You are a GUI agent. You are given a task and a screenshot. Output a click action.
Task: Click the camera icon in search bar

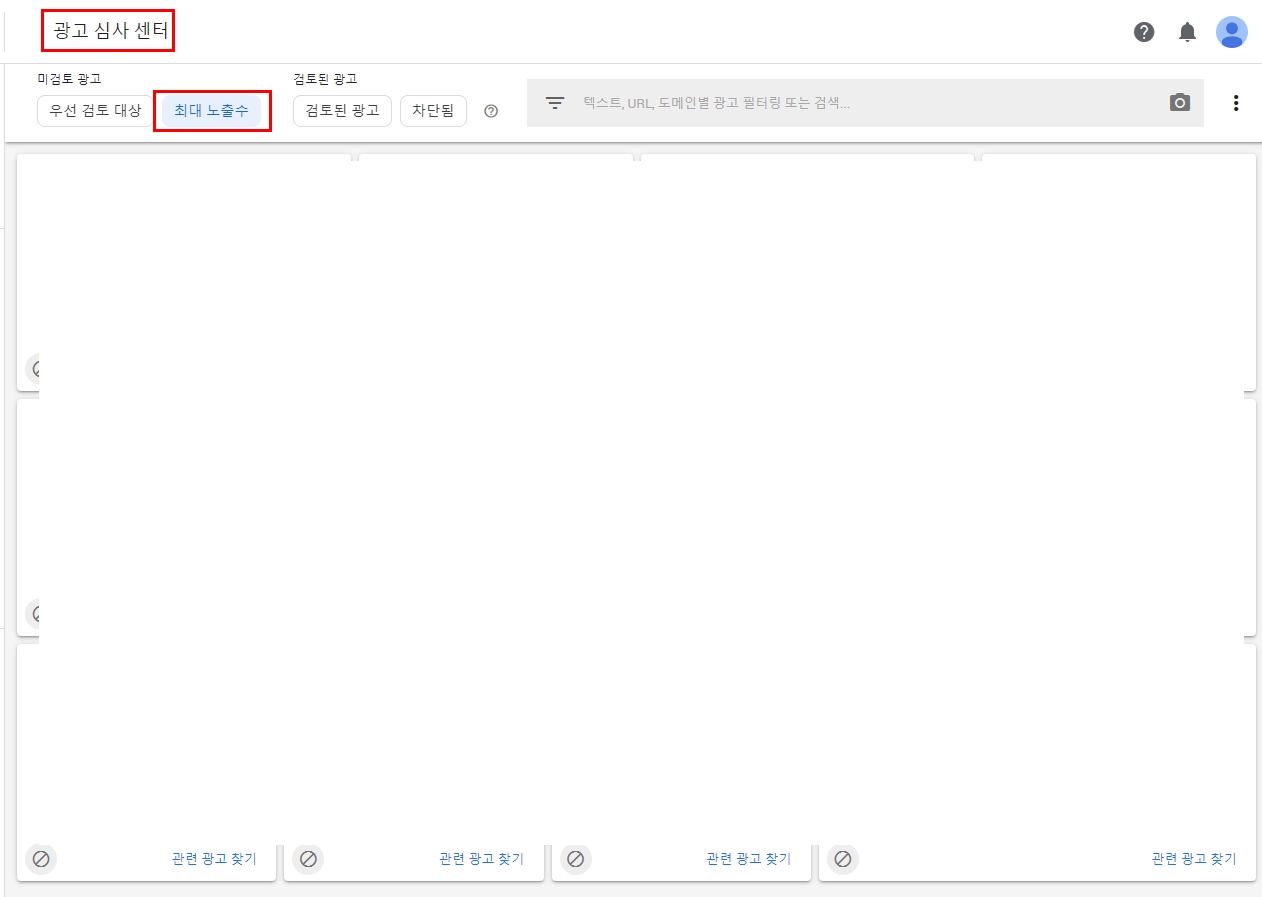pyautogui.click(x=1180, y=102)
